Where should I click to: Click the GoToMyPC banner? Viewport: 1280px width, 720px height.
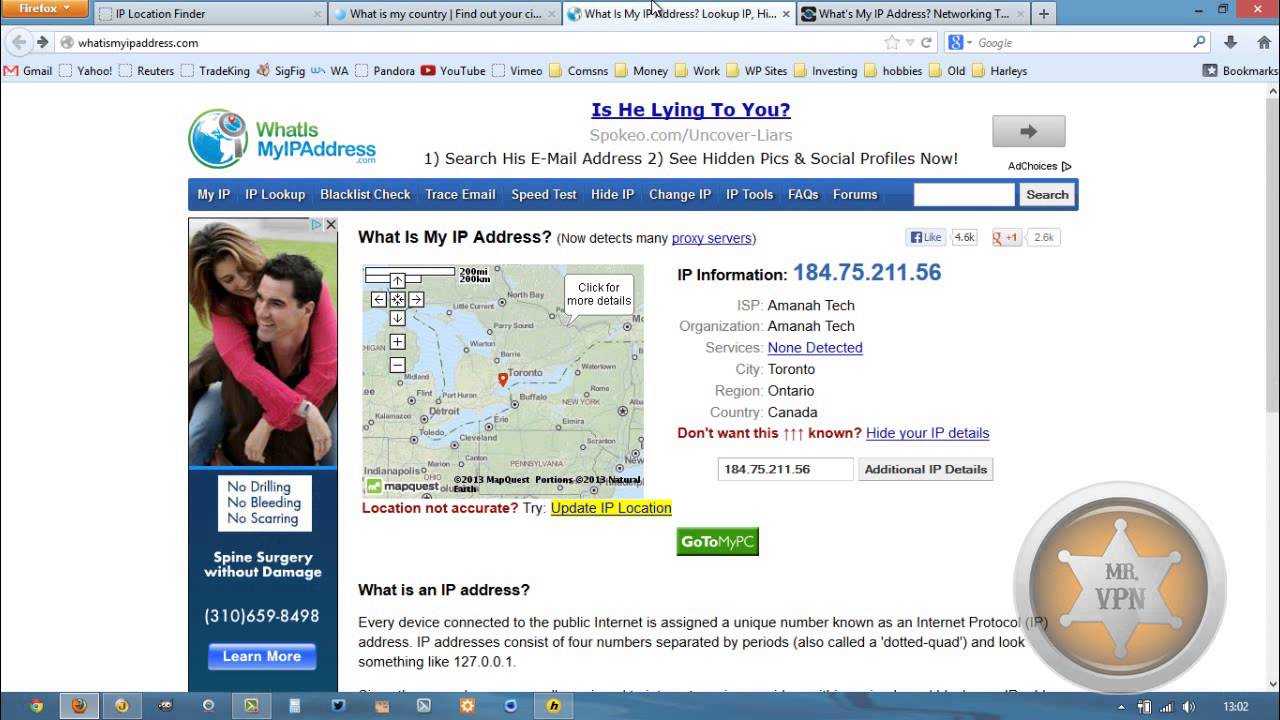pos(717,541)
